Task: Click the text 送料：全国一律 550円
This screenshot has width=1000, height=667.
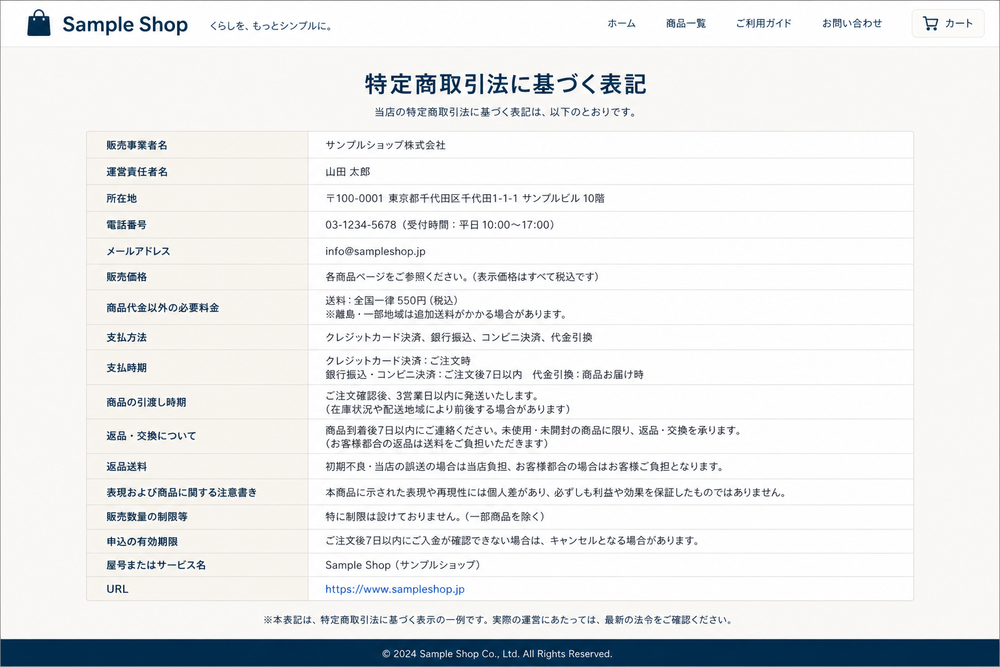Action: (x=376, y=300)
